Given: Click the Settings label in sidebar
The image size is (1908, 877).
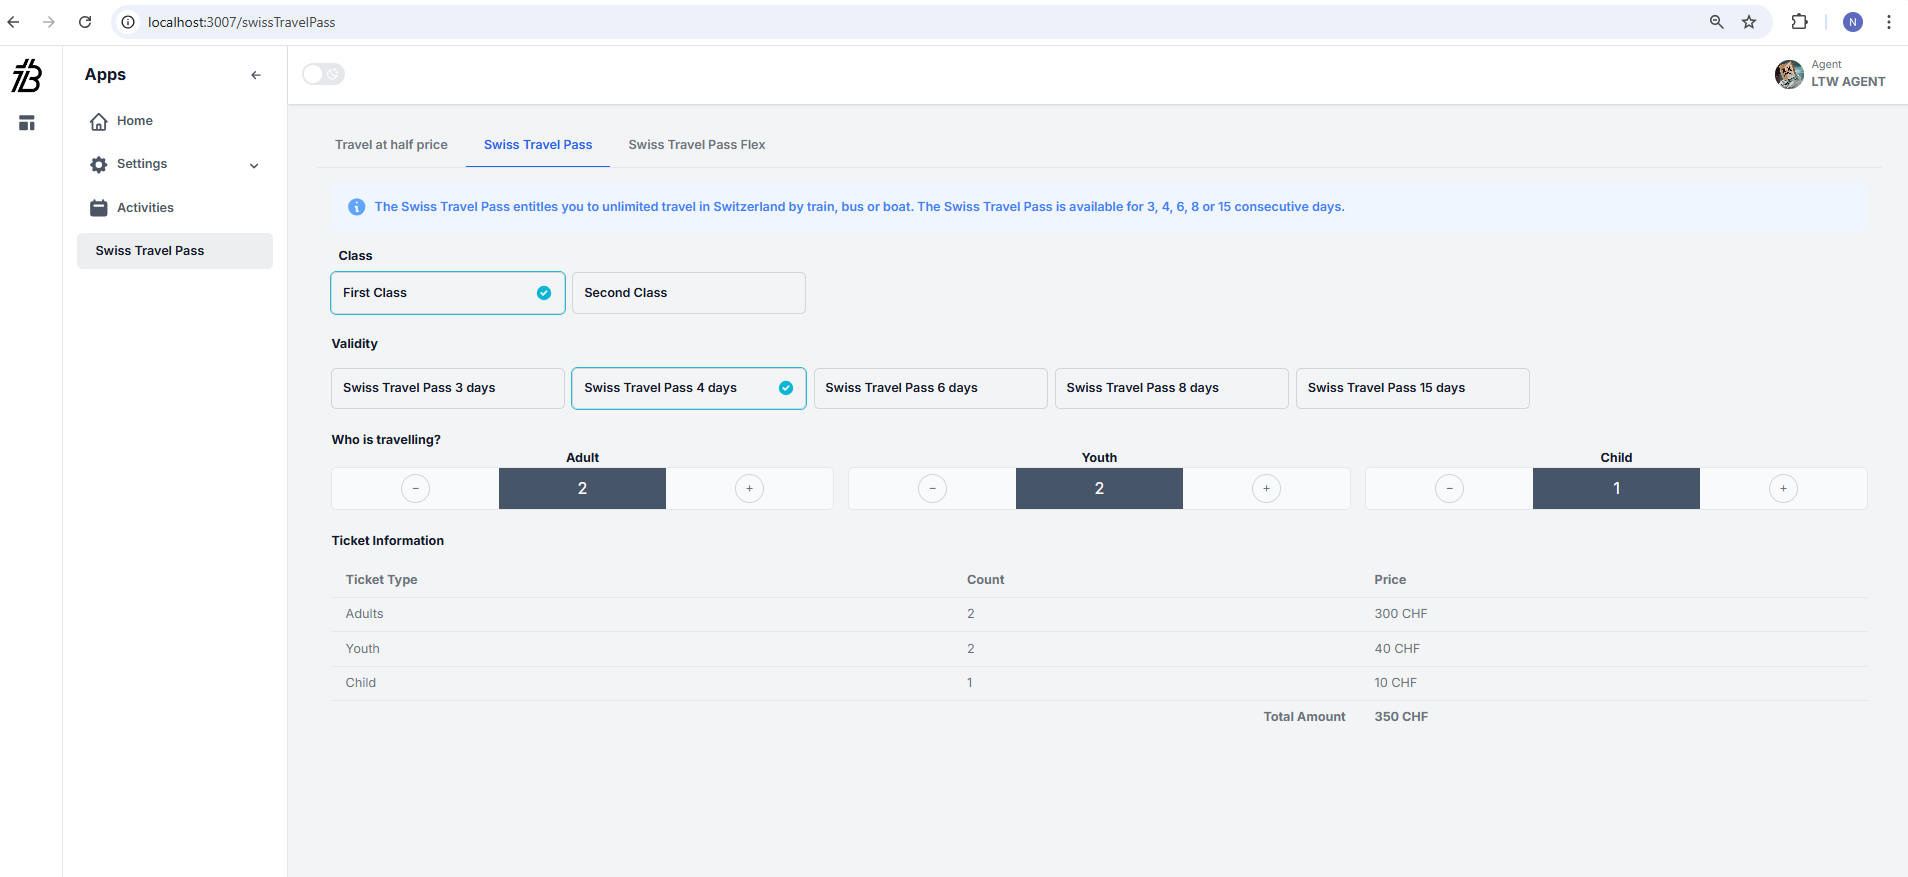Looking at the screenshot, I should coord(142,164).
